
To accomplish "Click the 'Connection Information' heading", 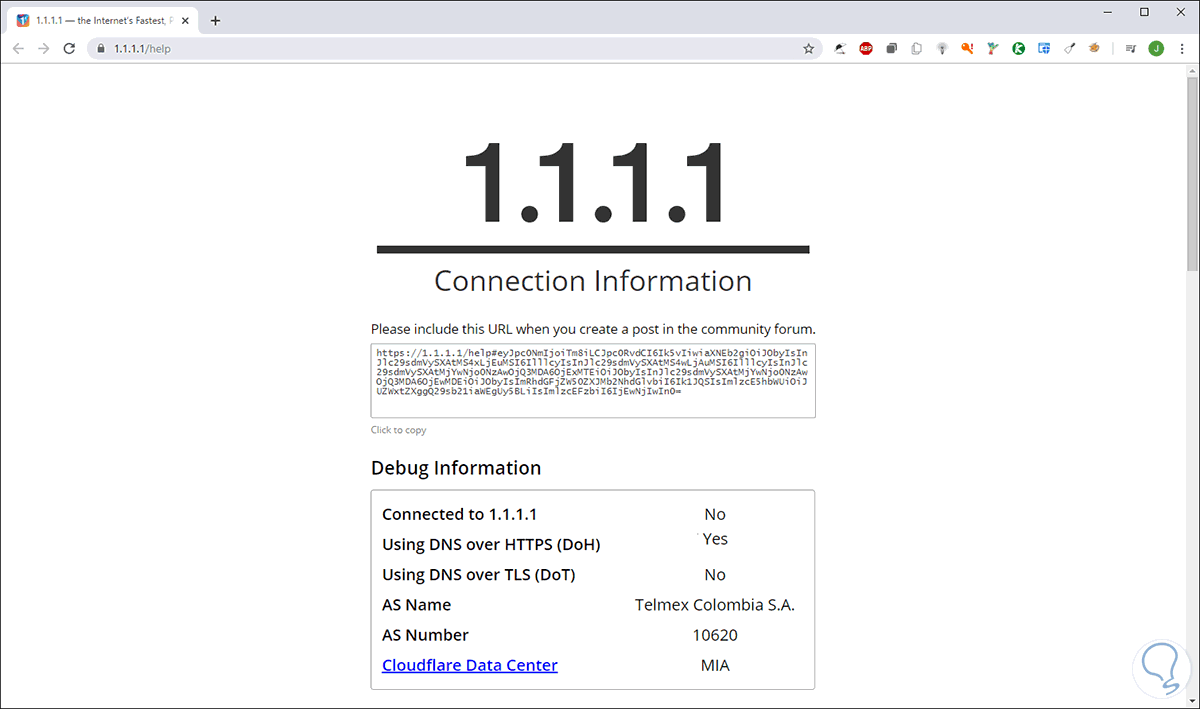I will click(593, 281).
